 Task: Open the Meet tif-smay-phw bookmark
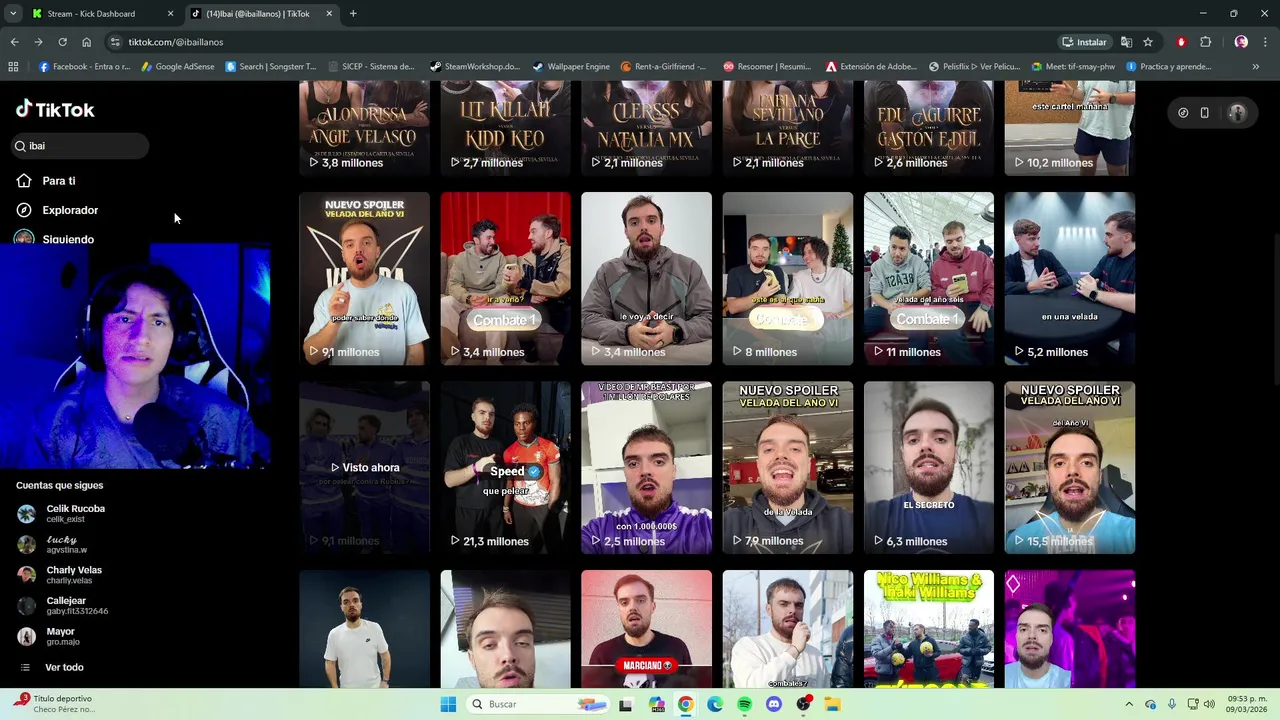click(x=1073, y=67)
